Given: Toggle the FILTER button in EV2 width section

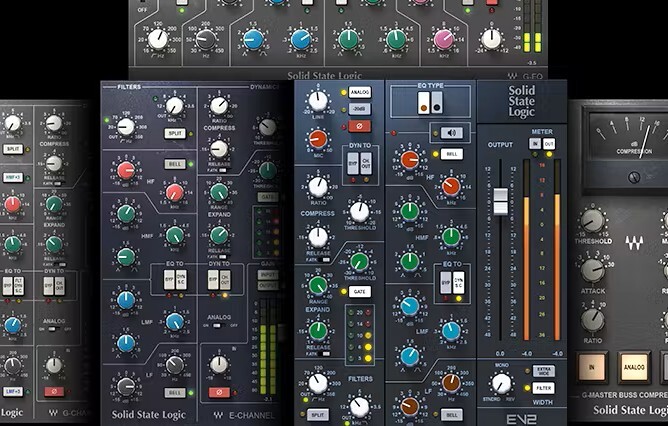Looking at the screenshot, I should click(544, 388).
